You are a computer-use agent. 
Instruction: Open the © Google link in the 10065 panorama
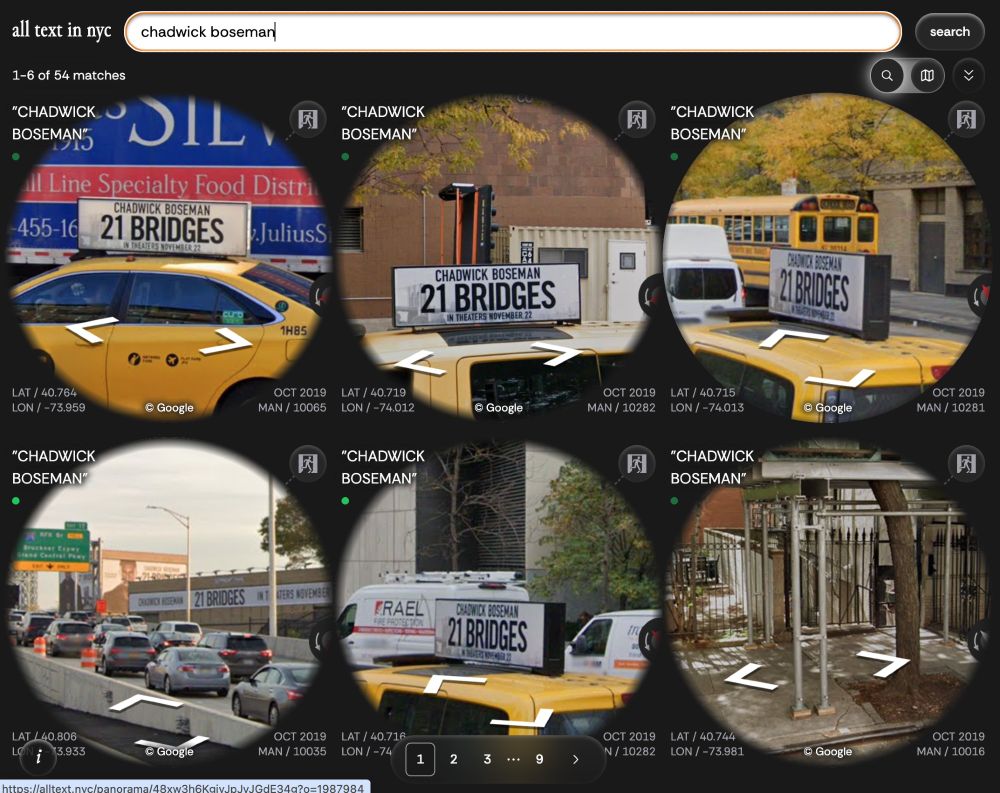(x=169, y=408)
